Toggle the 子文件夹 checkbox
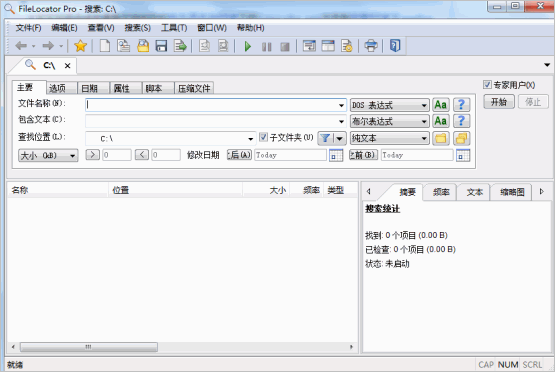This screenshot has height=372, width=555. point(263,137)
